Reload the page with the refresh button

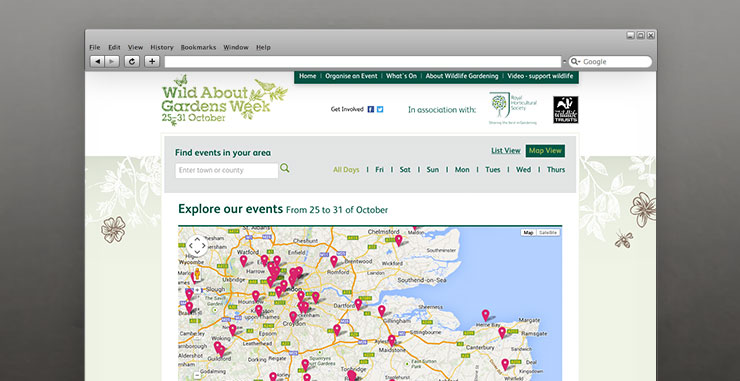[132, 61]
